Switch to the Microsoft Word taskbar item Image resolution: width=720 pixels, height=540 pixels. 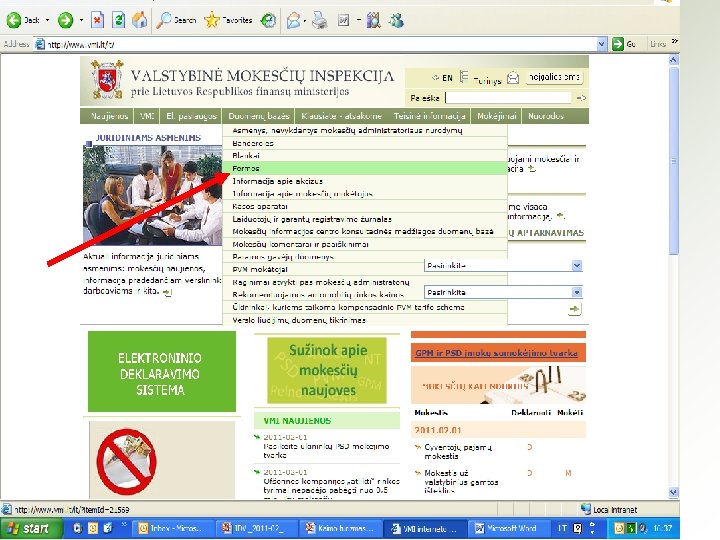(510, 529)
